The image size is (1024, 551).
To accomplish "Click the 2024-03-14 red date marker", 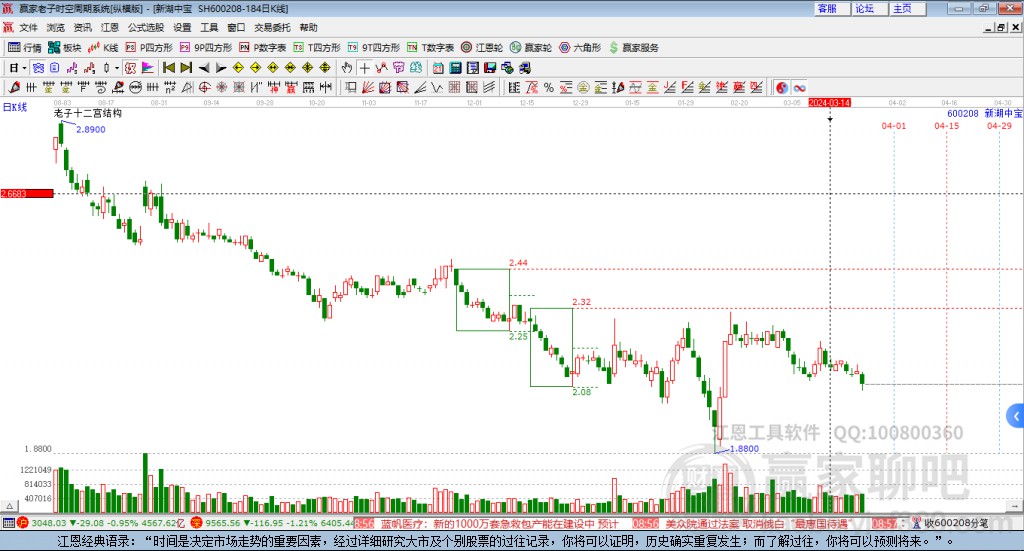I will tap(829, 102).
